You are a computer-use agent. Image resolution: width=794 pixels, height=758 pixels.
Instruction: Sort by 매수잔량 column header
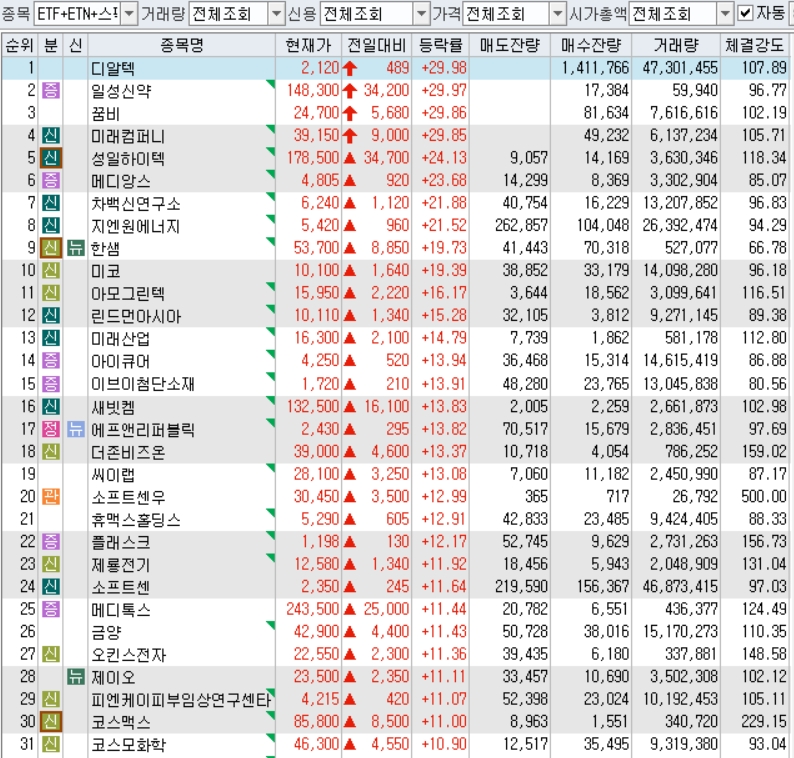point(591,46)
